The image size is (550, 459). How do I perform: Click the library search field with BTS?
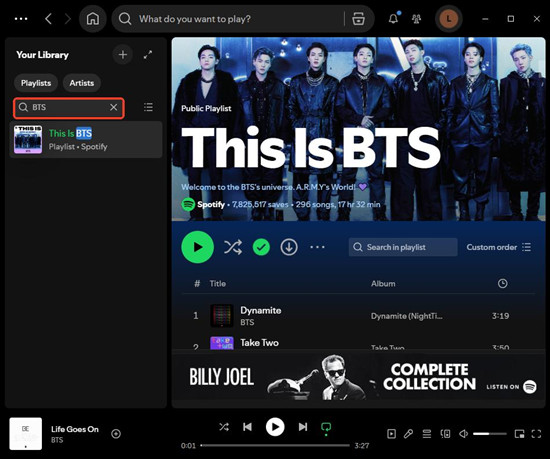69,108
